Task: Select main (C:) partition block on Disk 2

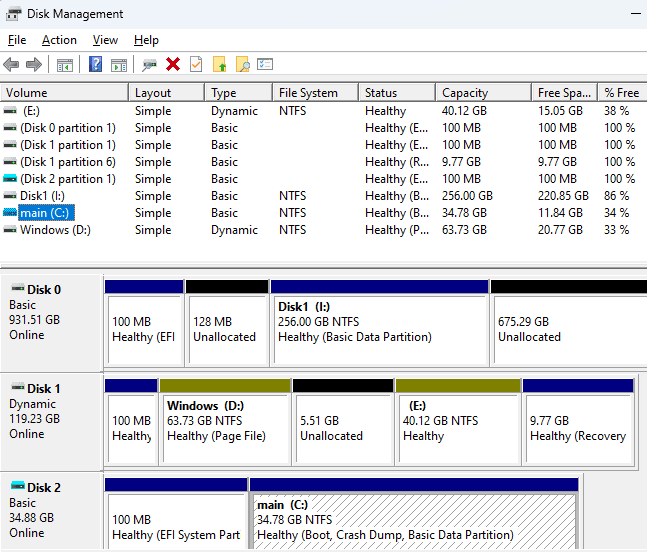Action: pos(414,514)
